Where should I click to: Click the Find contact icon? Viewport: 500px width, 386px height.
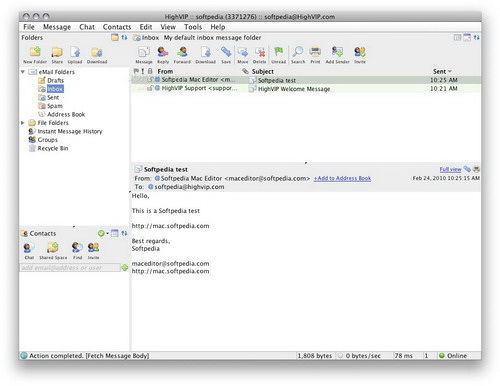click(x=77, y=248)
